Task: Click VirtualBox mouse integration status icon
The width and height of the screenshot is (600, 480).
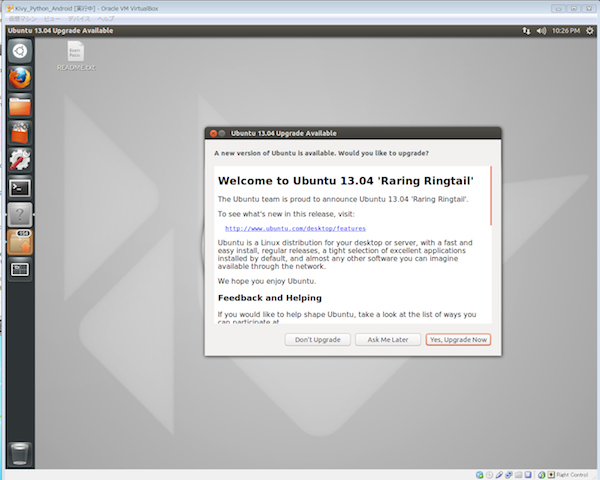Action: [x=541, y=475]
